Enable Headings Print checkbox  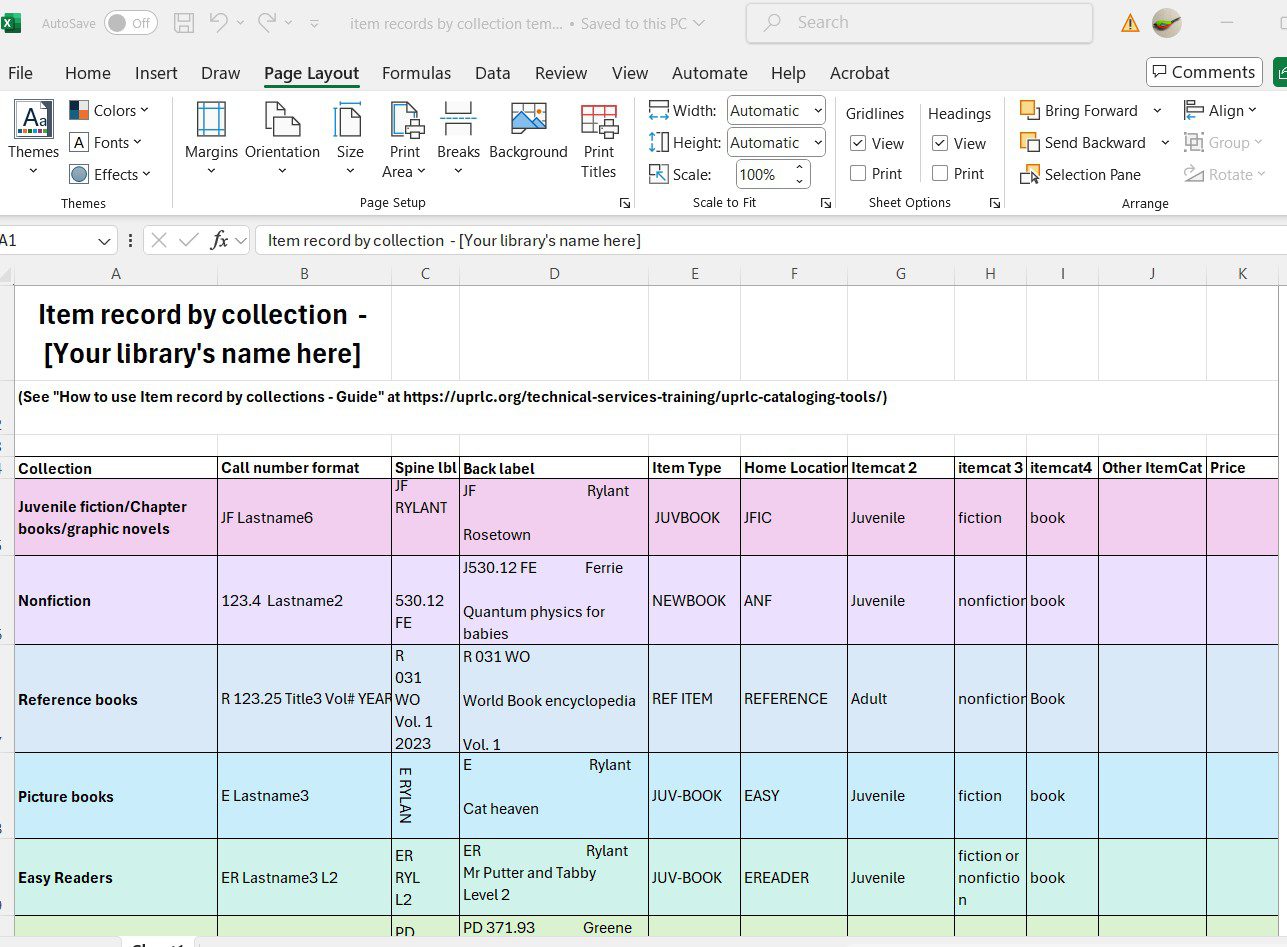pos(941,172)
